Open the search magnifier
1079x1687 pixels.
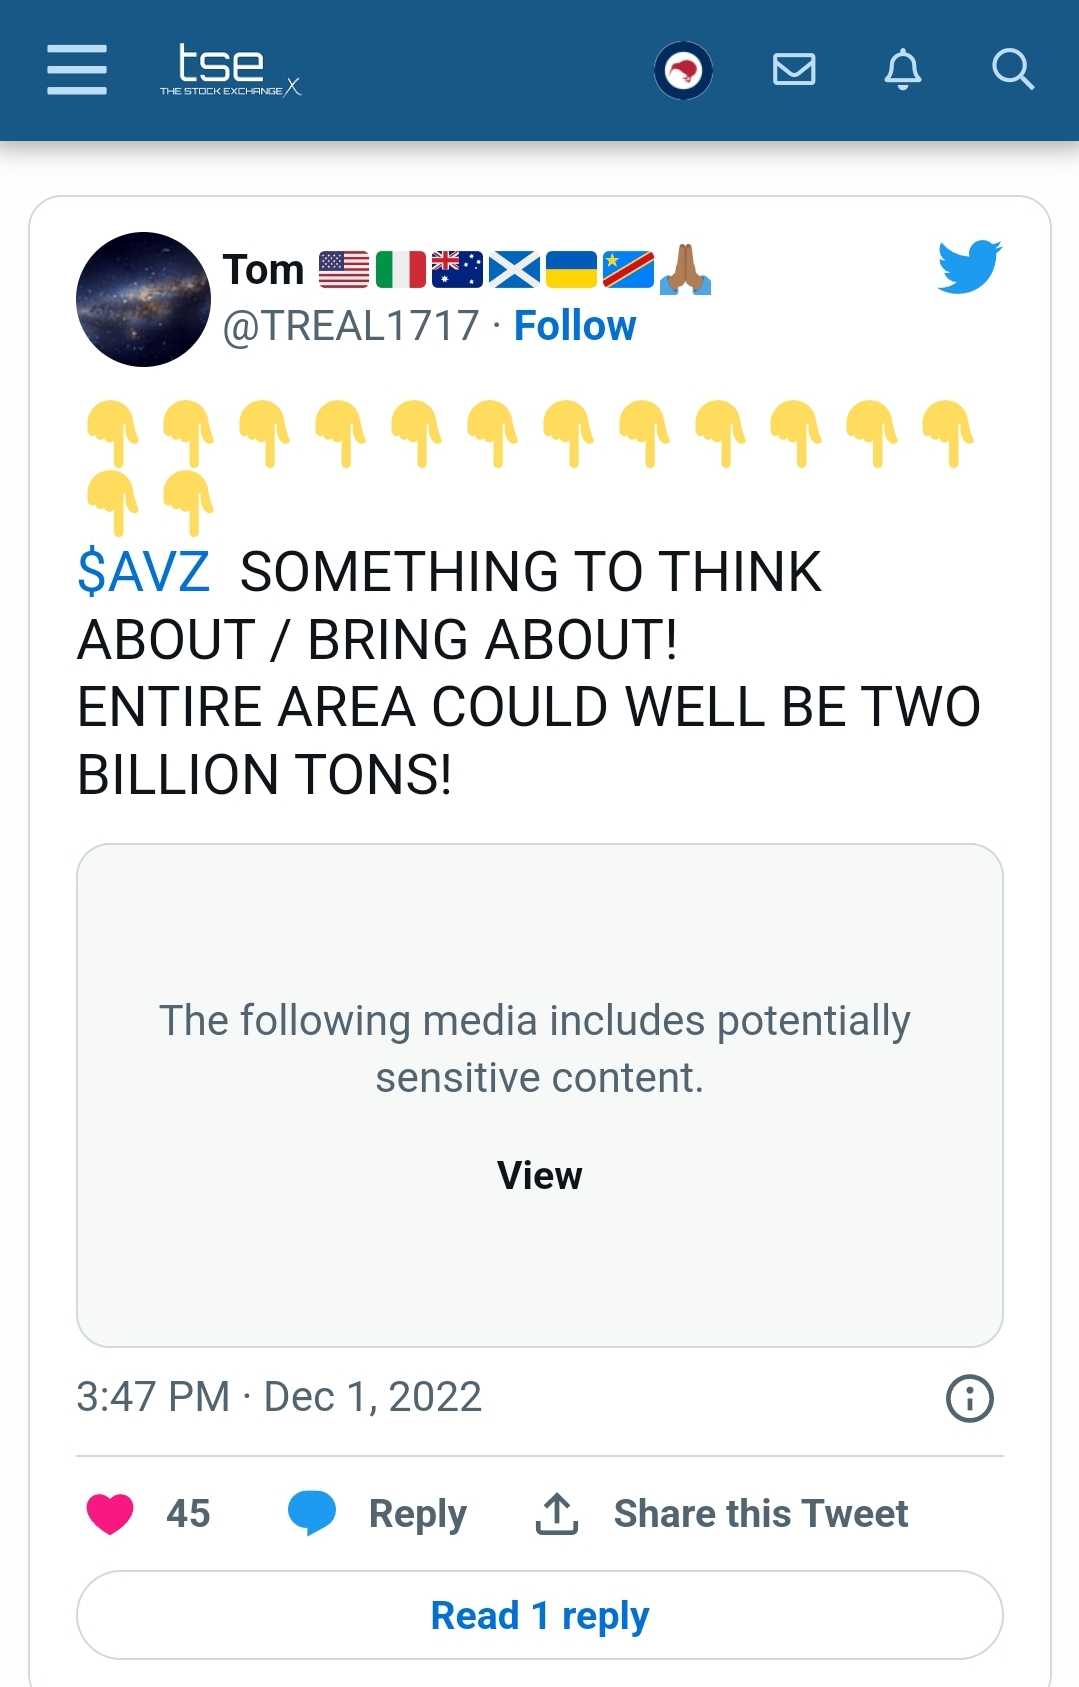pyautogui.click(x=1012, y=69)
